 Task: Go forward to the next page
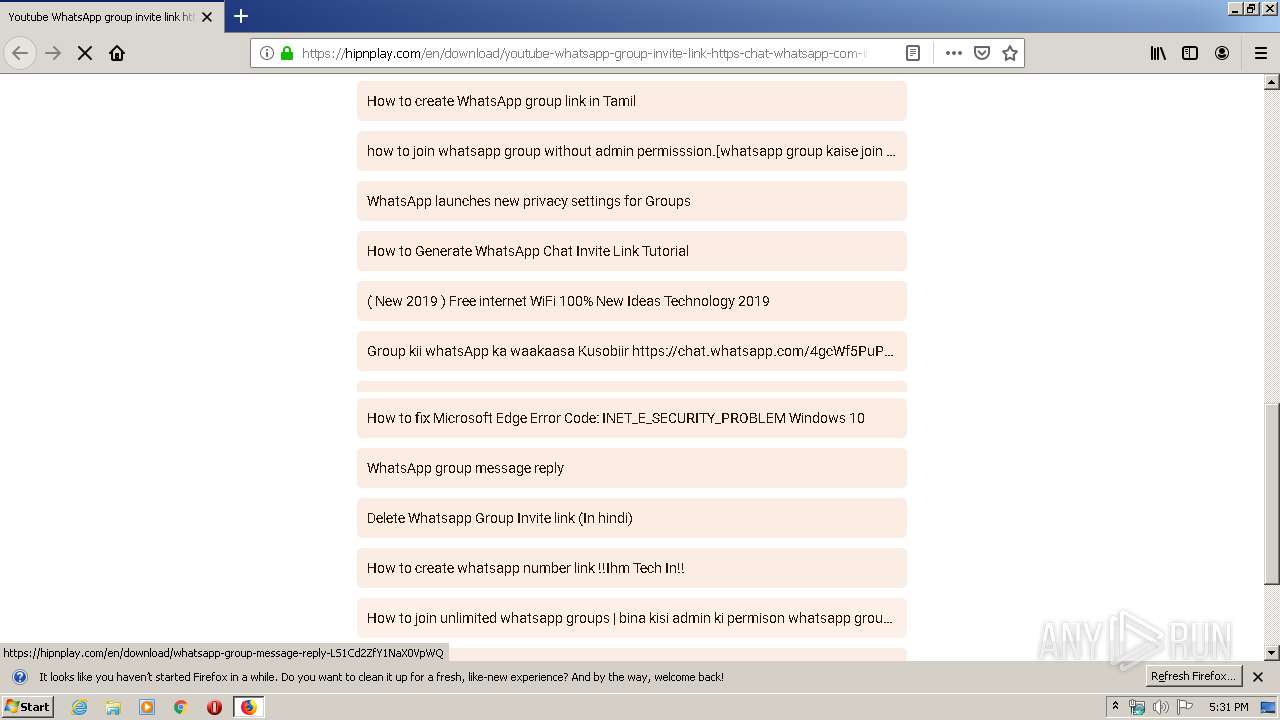(53, 53)
